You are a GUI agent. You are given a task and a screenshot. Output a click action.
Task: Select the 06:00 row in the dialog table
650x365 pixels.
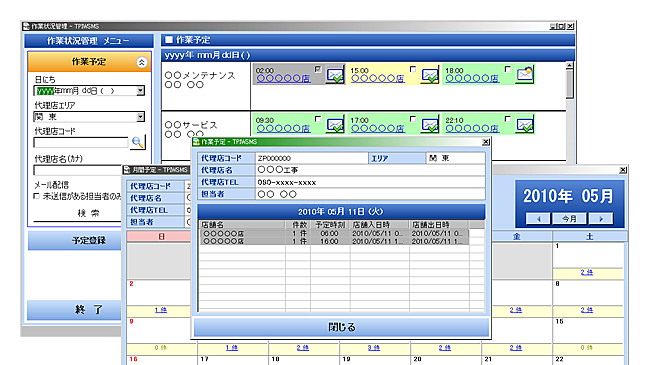334,234
